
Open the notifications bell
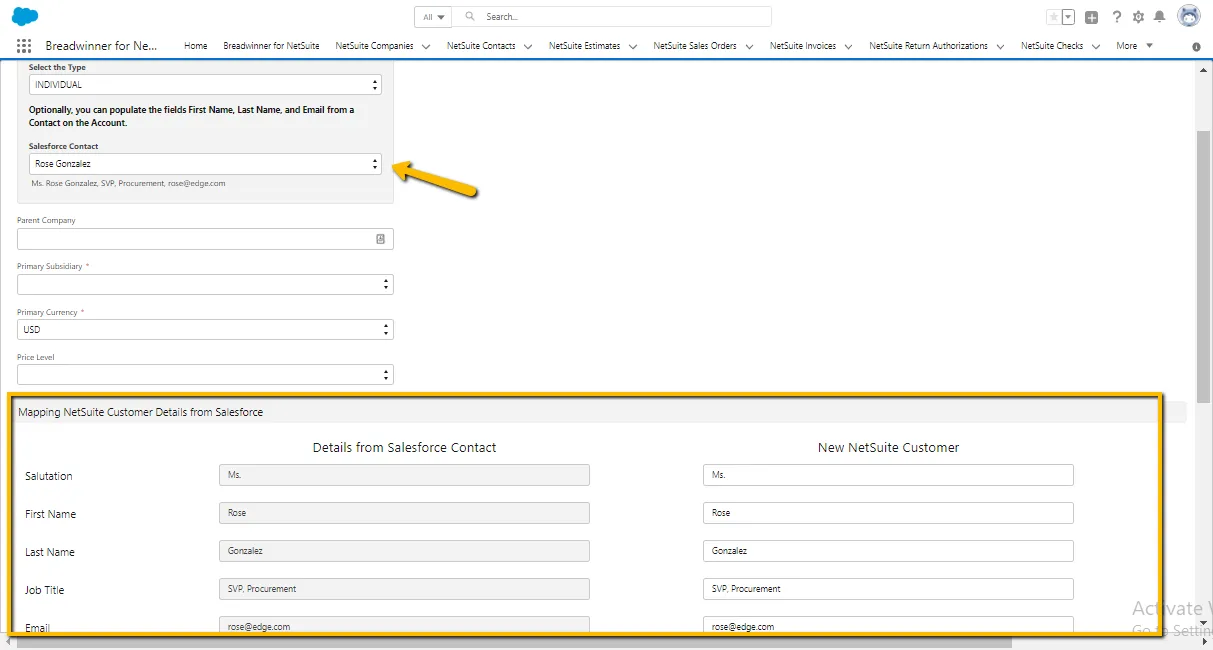point(1160,17)
